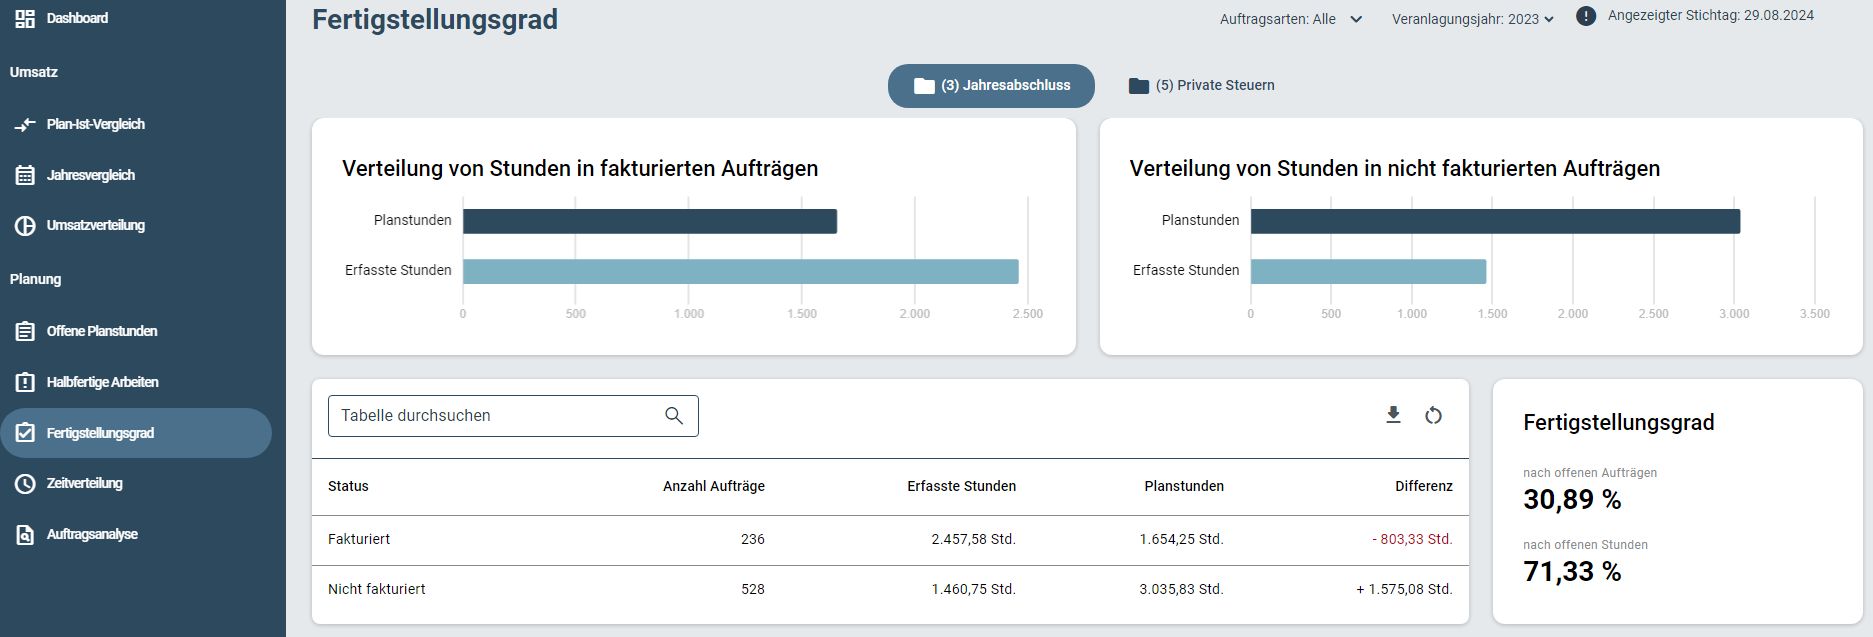Viewport: 1873px width, 637px height.
Task: Click the Zeitverteilung clock icon
Action: [25, 484]
